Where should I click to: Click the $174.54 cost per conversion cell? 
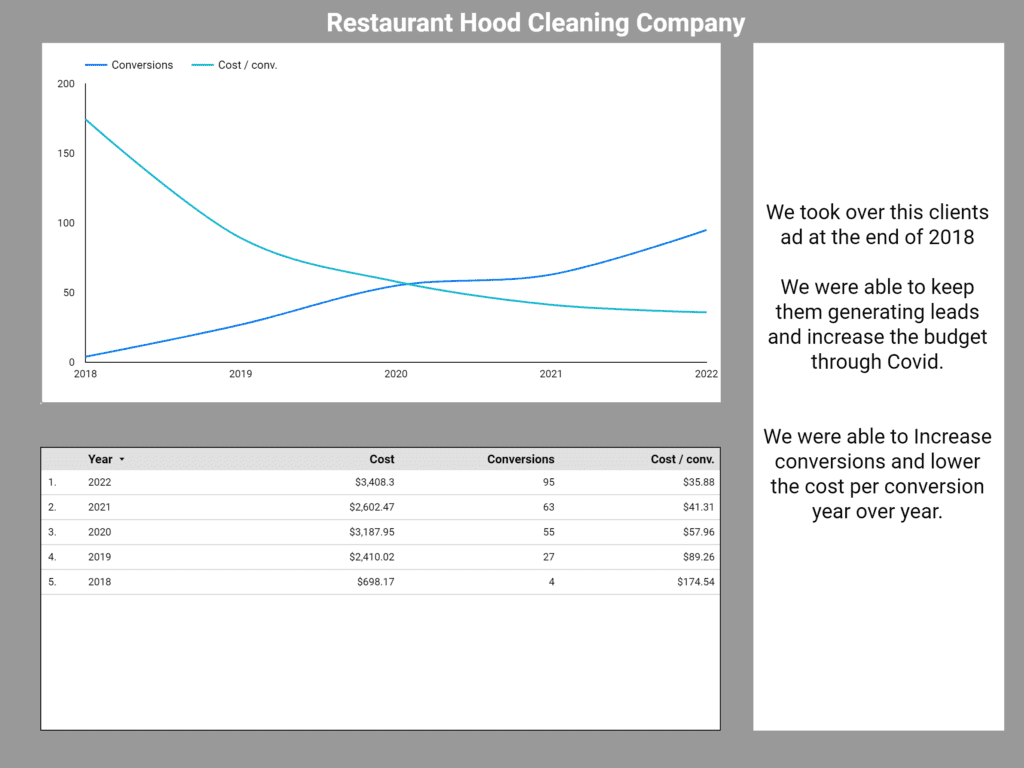click(696, 582)
